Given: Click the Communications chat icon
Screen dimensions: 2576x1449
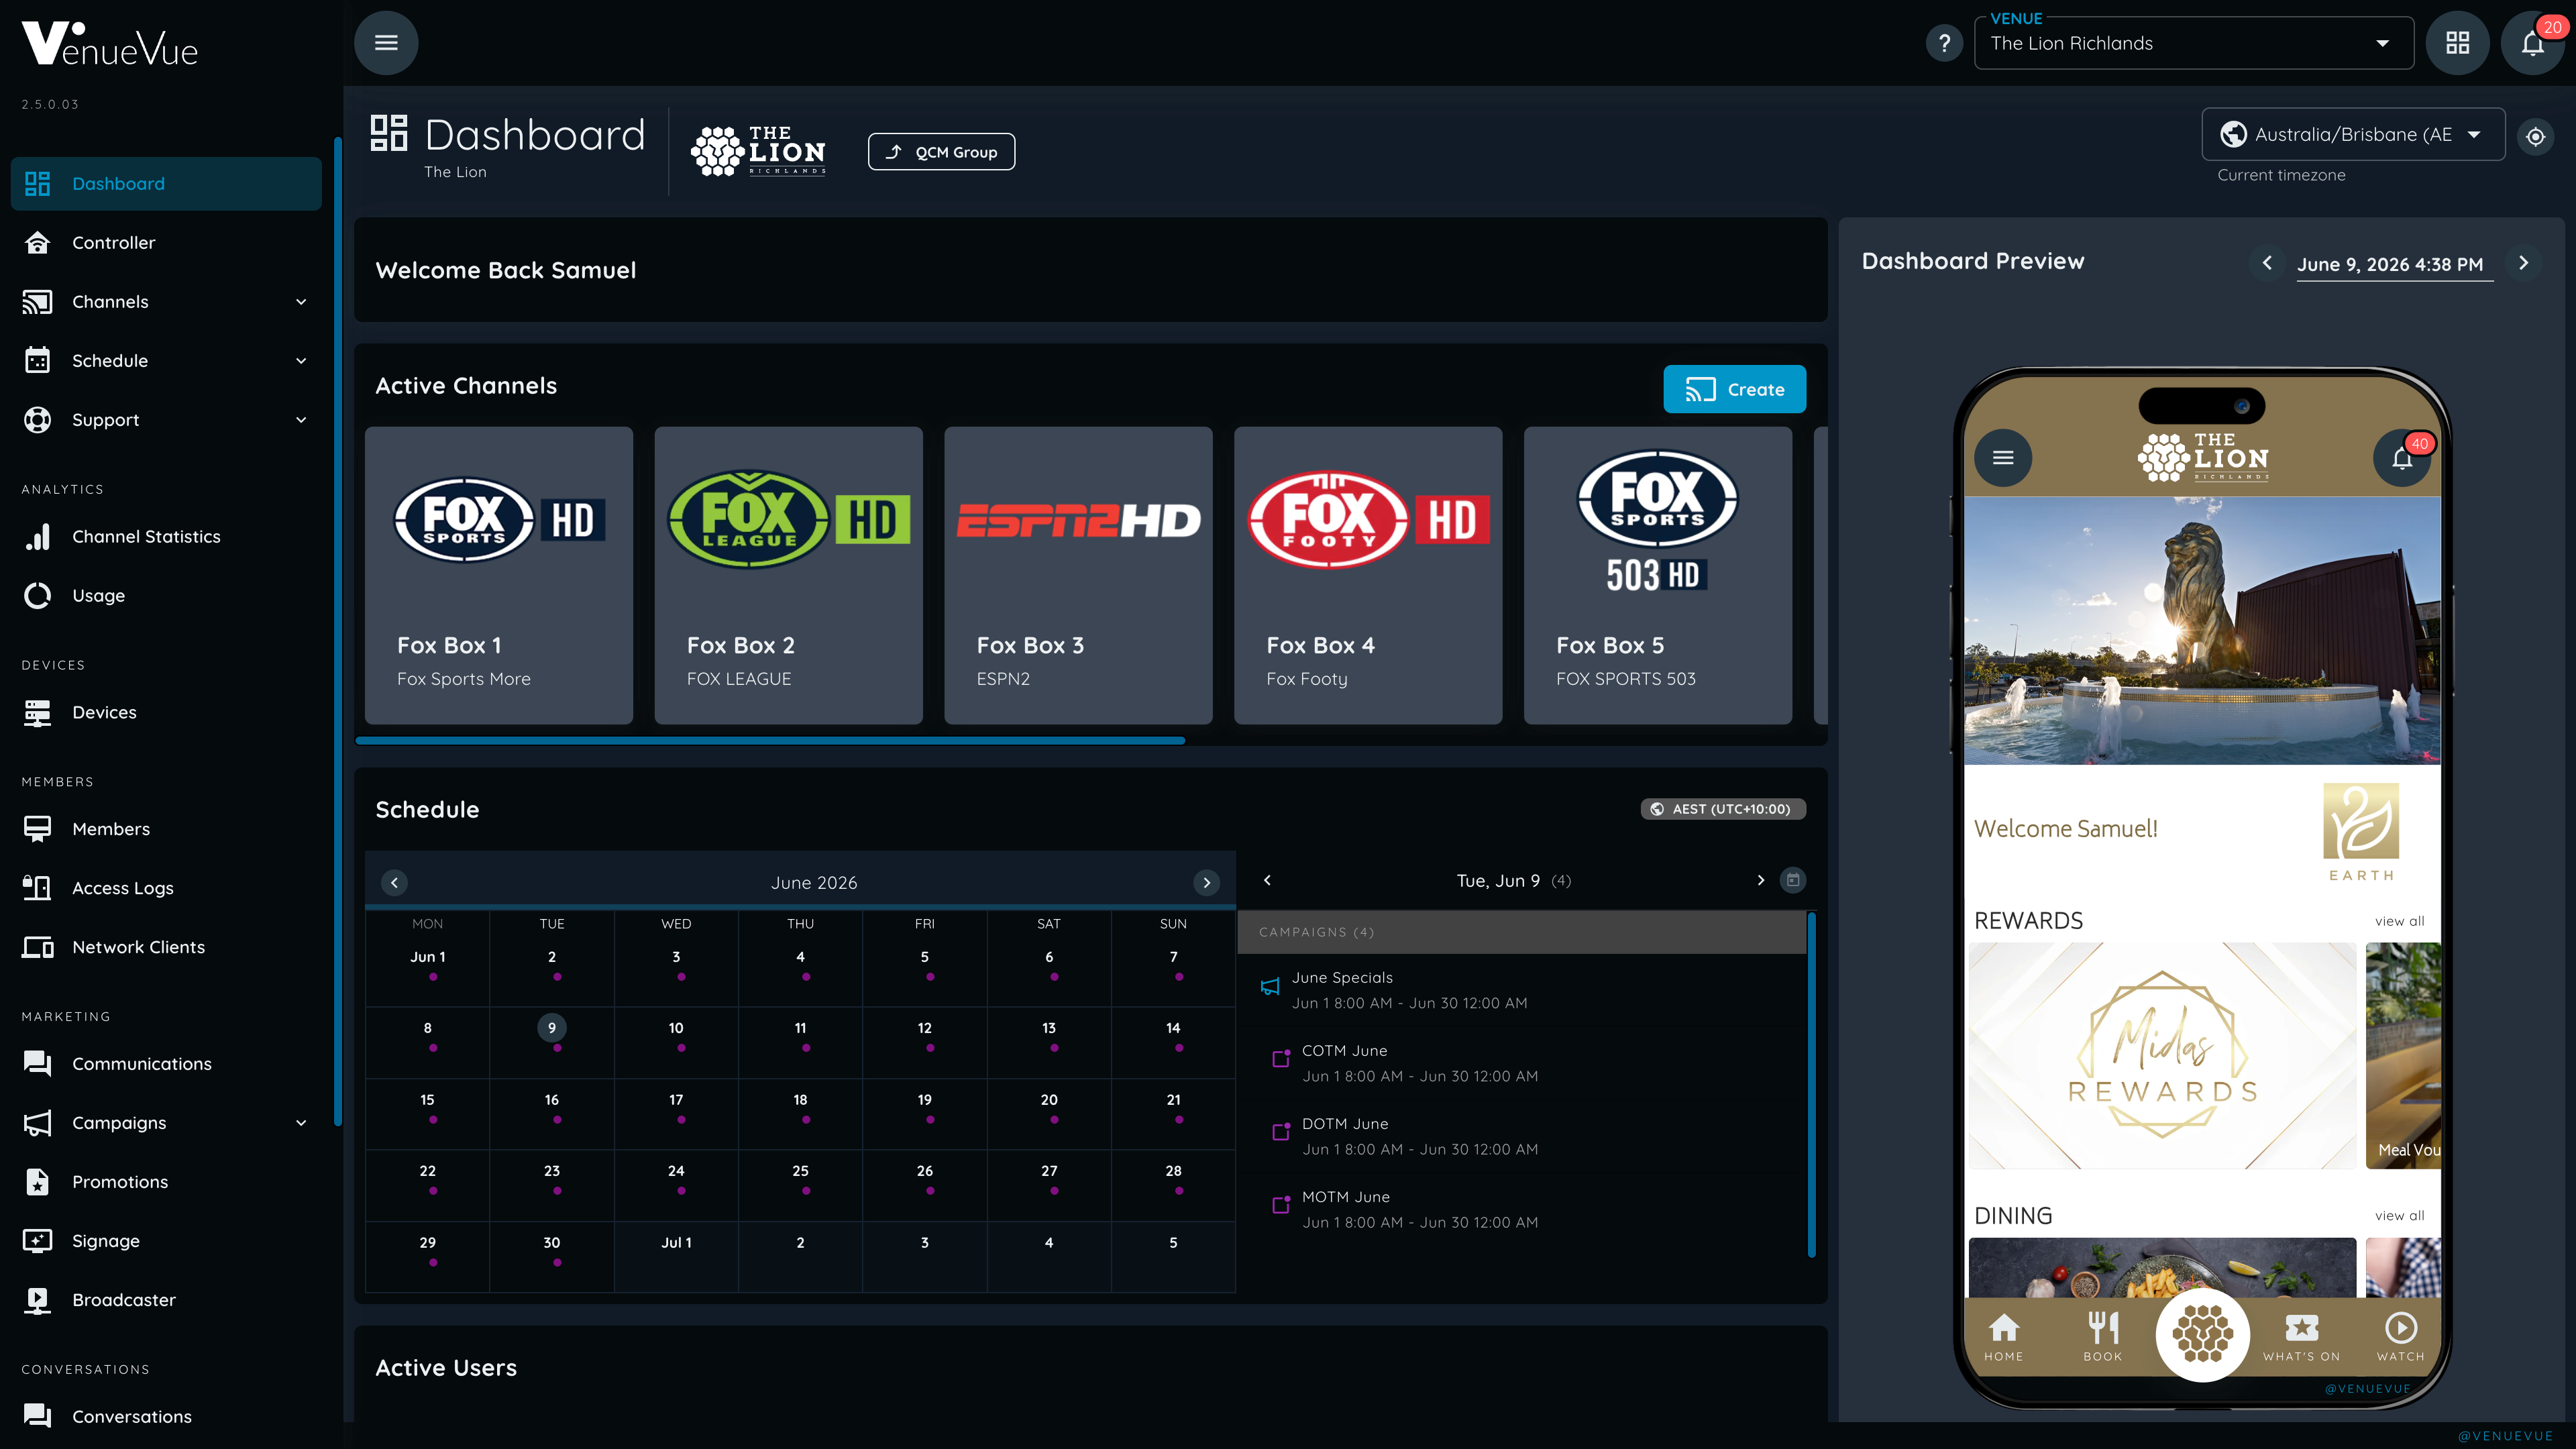Looking at the screenshot, I should (37, 1064).
